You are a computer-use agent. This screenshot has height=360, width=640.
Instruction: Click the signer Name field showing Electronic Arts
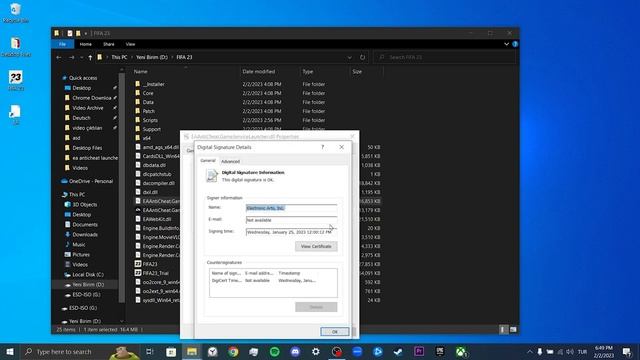coord(291,208)
